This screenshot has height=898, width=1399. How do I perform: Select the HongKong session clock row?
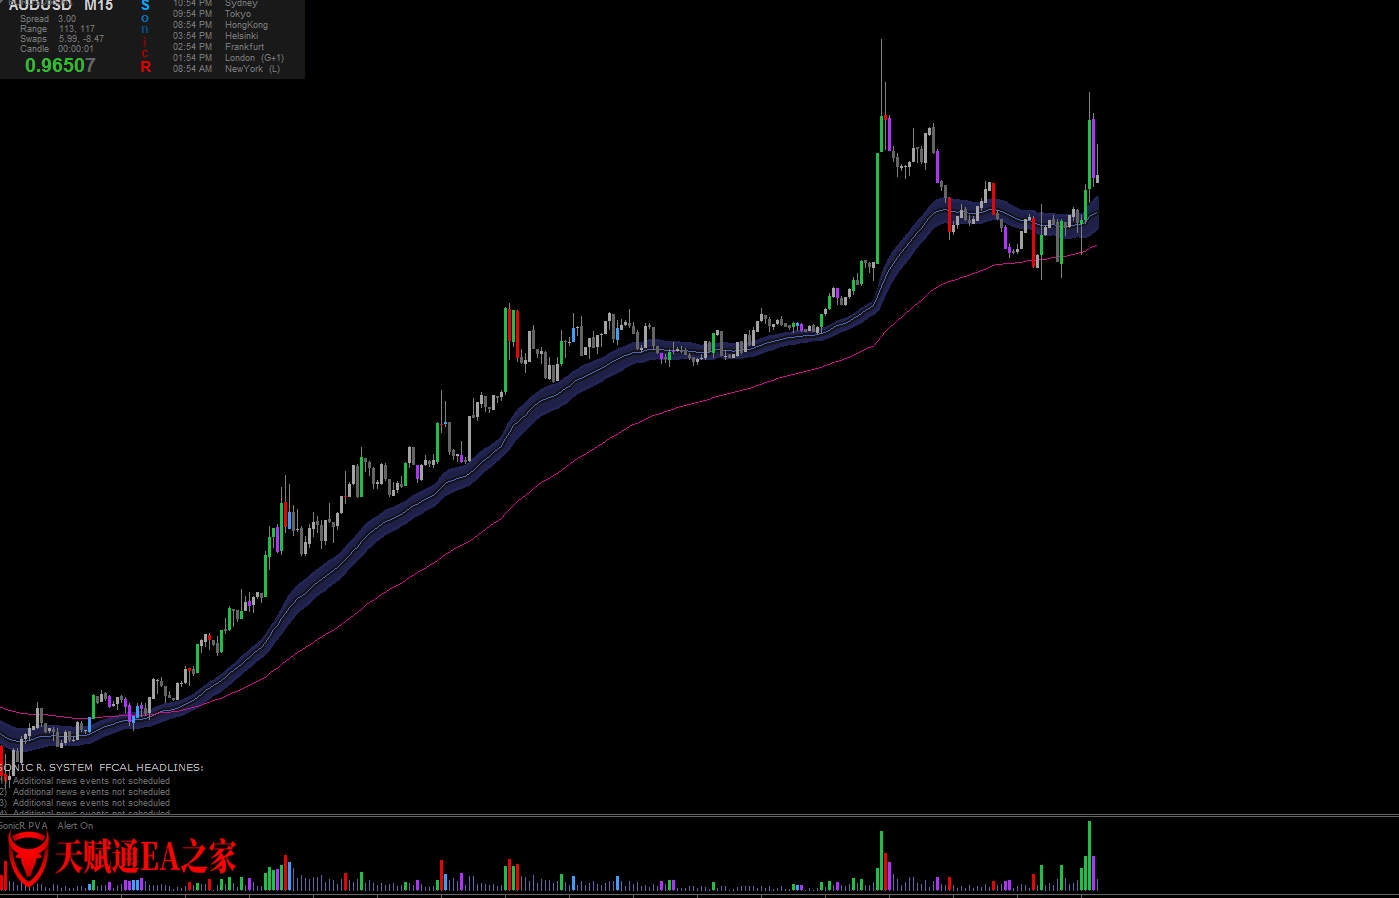220,25
